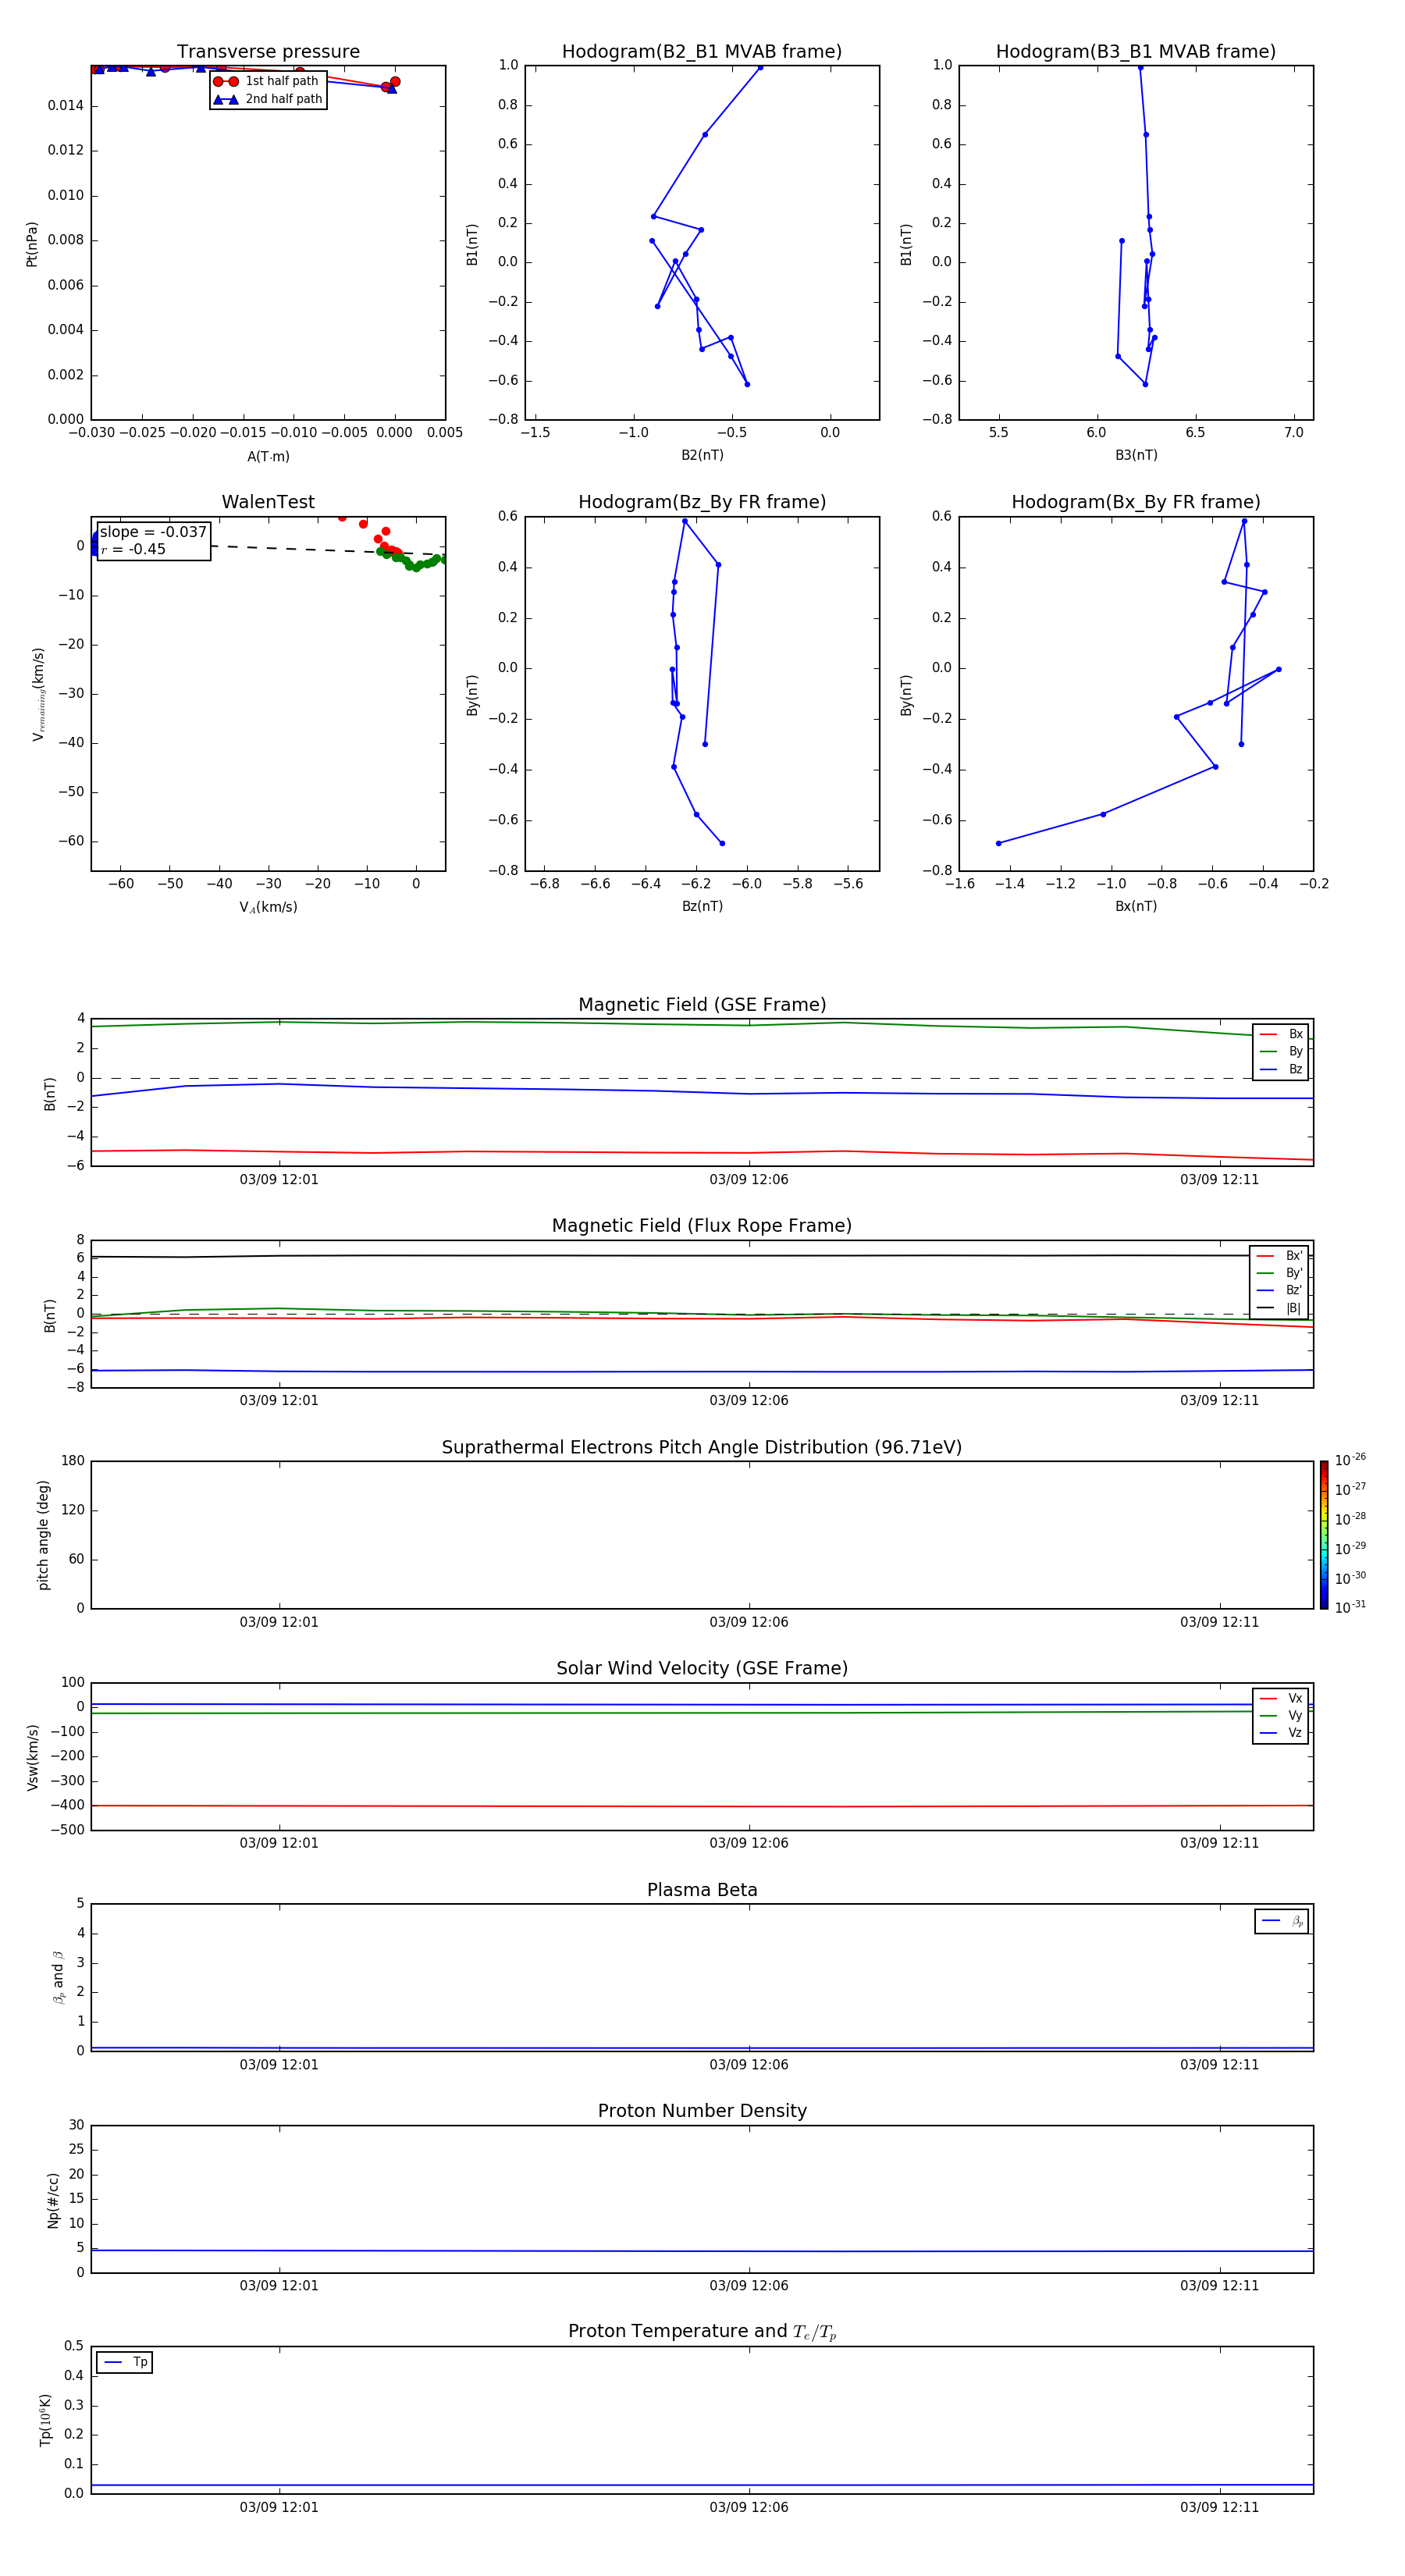1405x2576 pixels.
Task: Click the "V_A(km/s)" x-axis label
Action: pyautogui.click(x=268, y=907)
